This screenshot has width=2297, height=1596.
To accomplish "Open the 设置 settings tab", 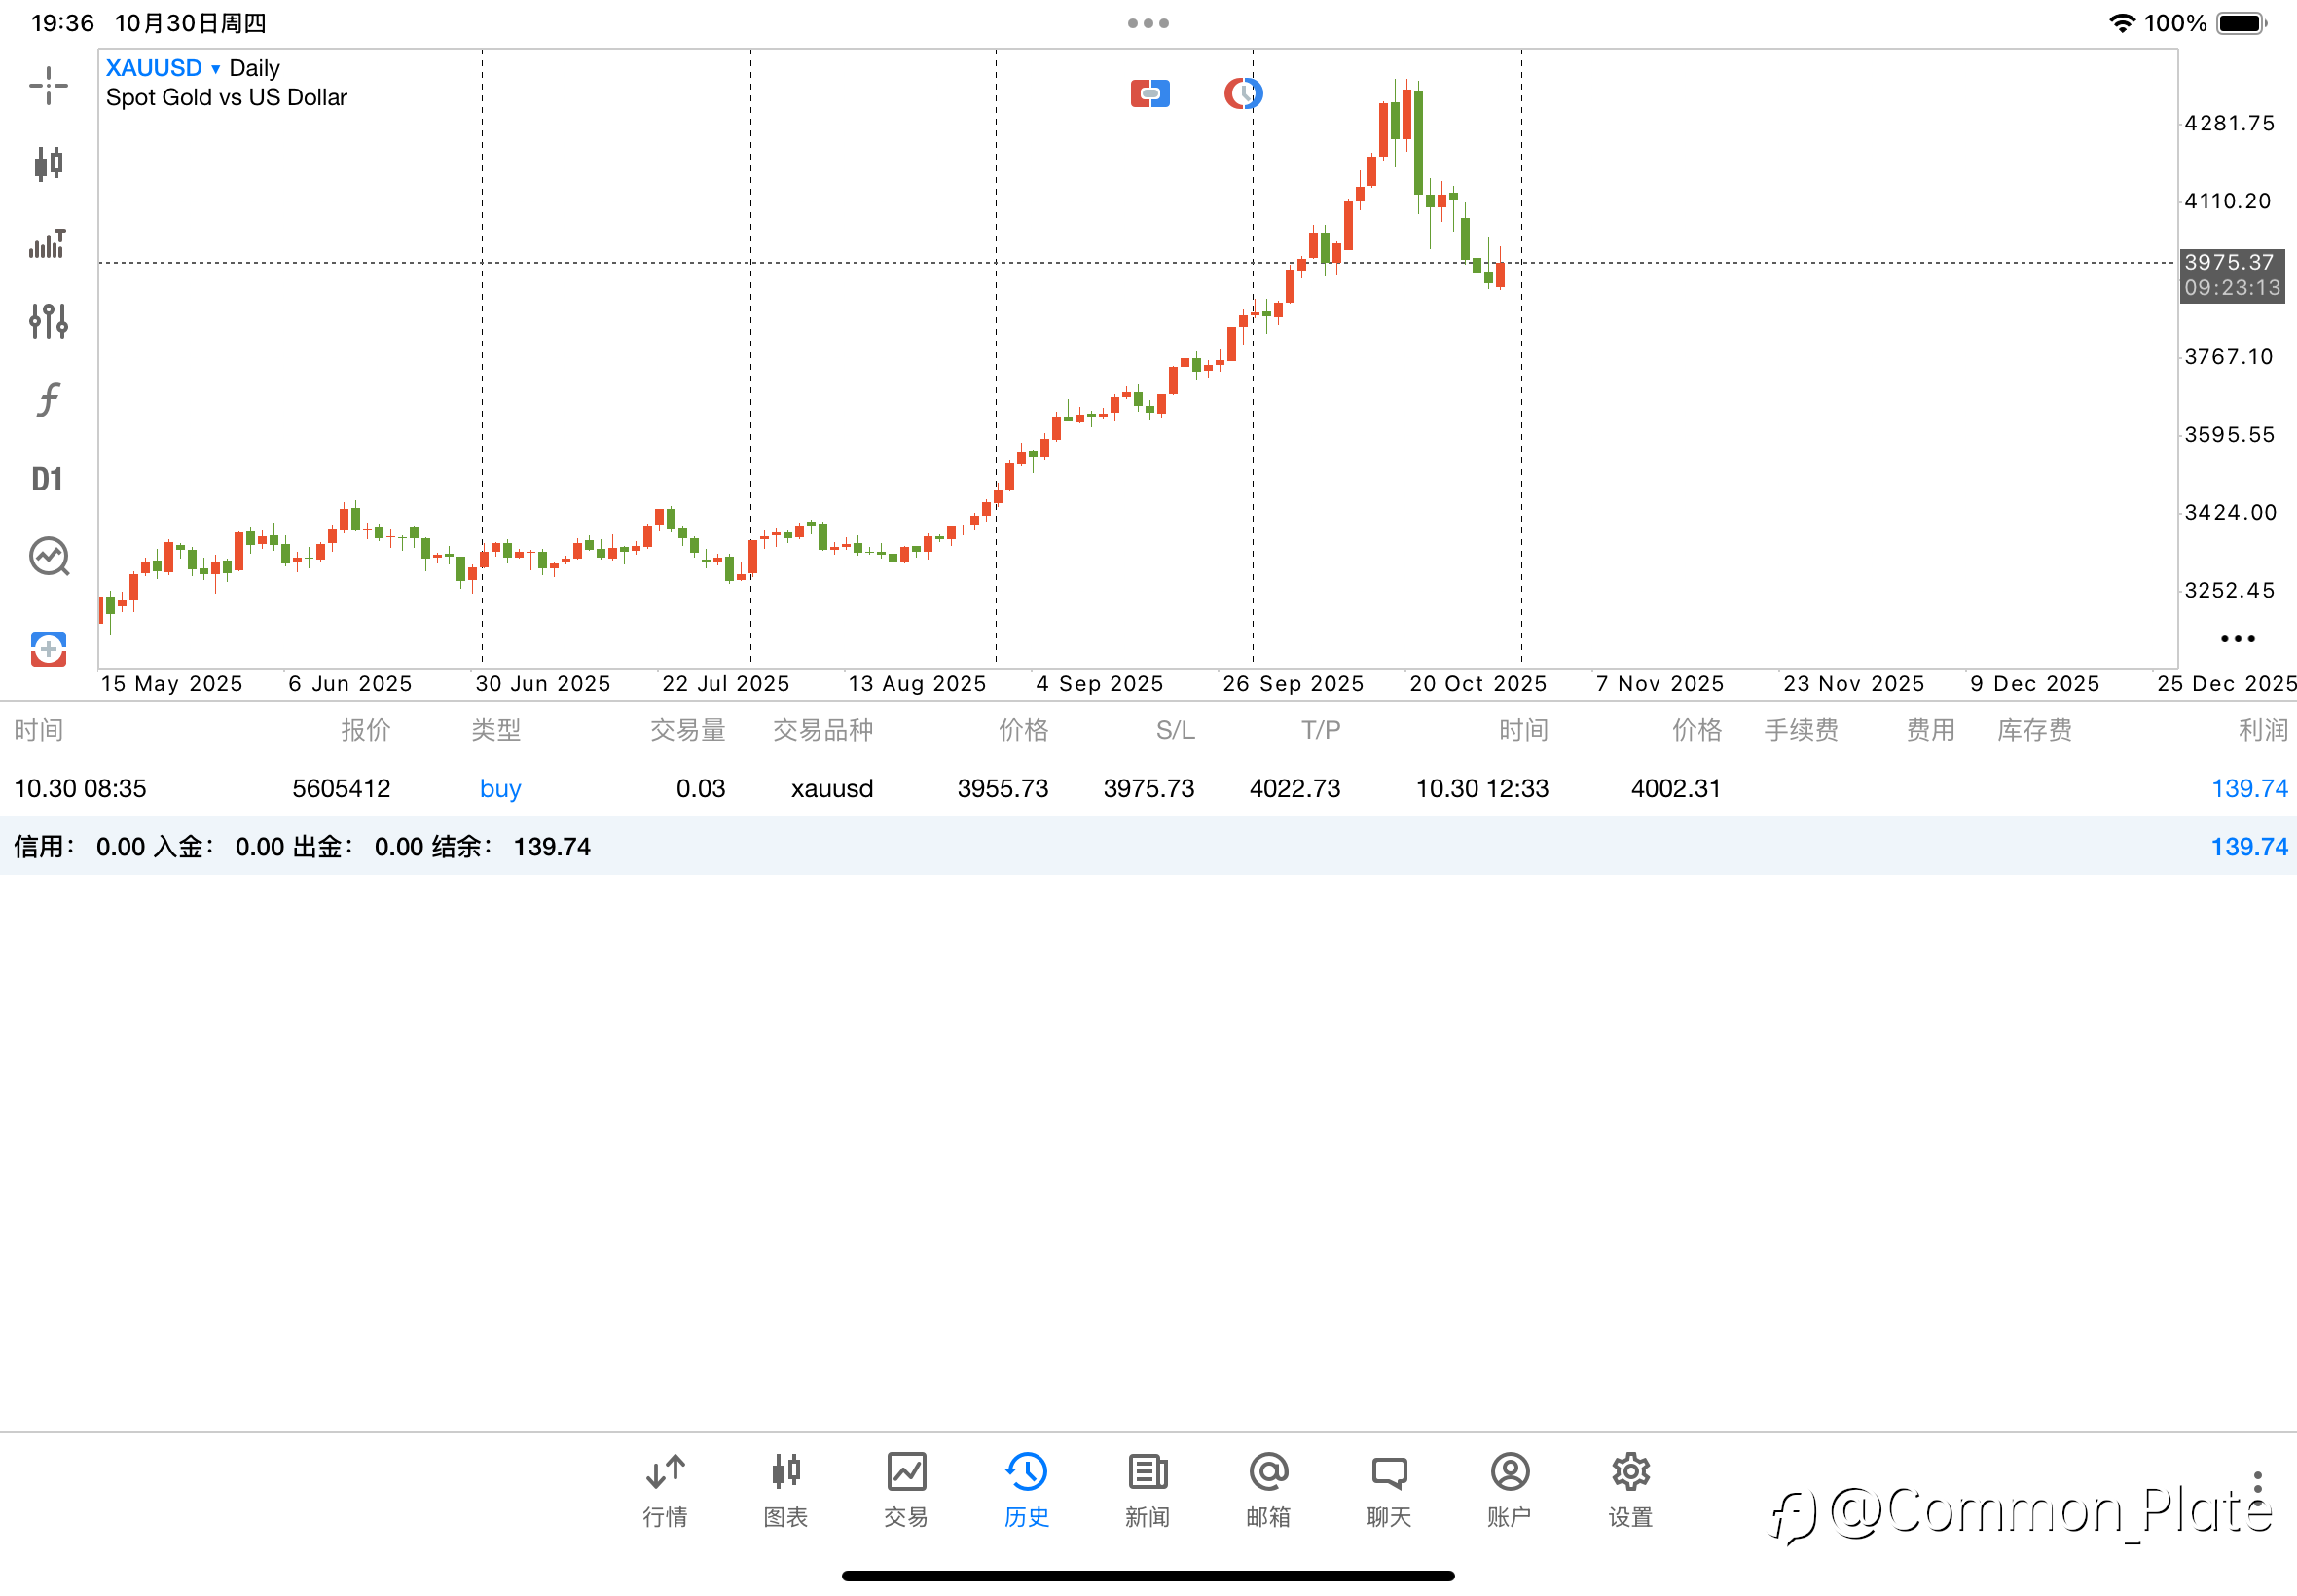I will click(1630, 1490).
